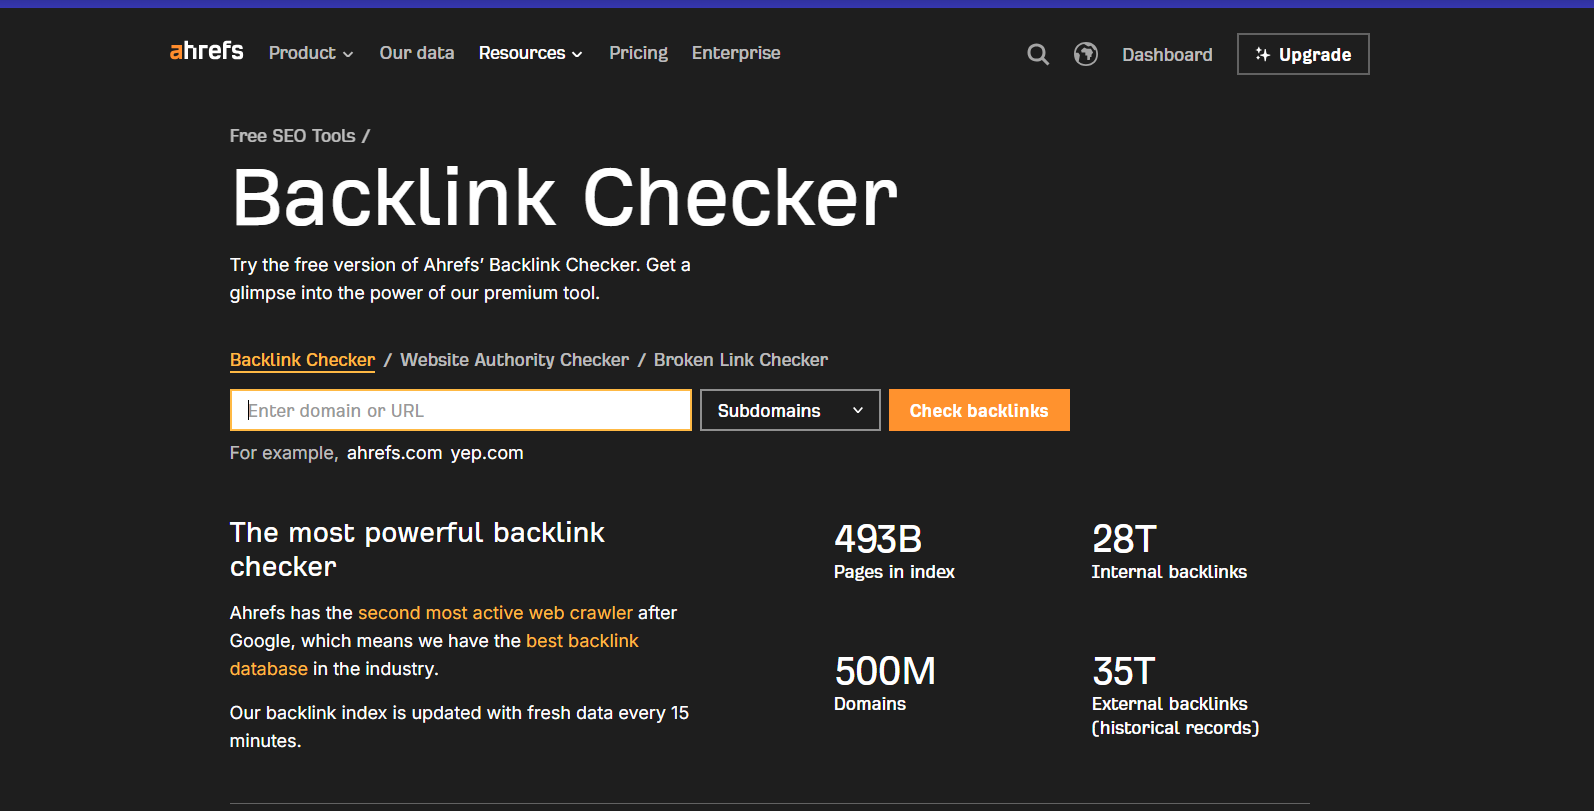Screen dimensions: 1594x811
Task: Click the Backlink Checker page heading
Action: tap(565, 198)
